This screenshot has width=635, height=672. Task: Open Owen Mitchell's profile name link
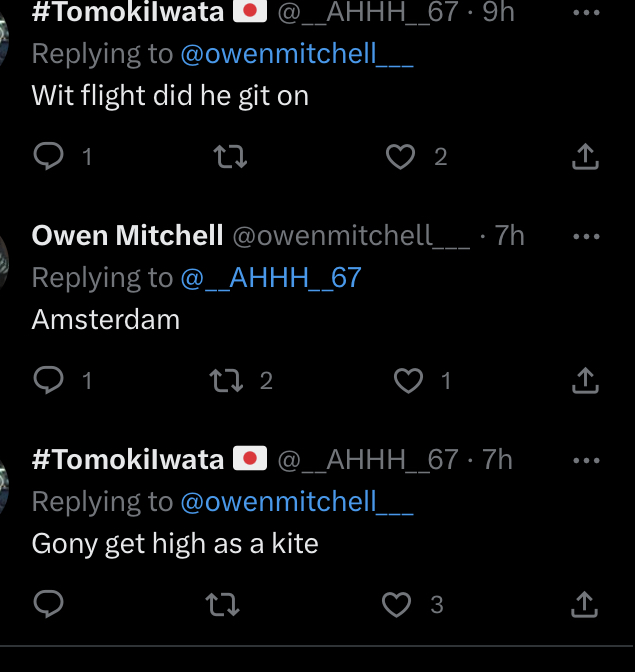[127, 236]
